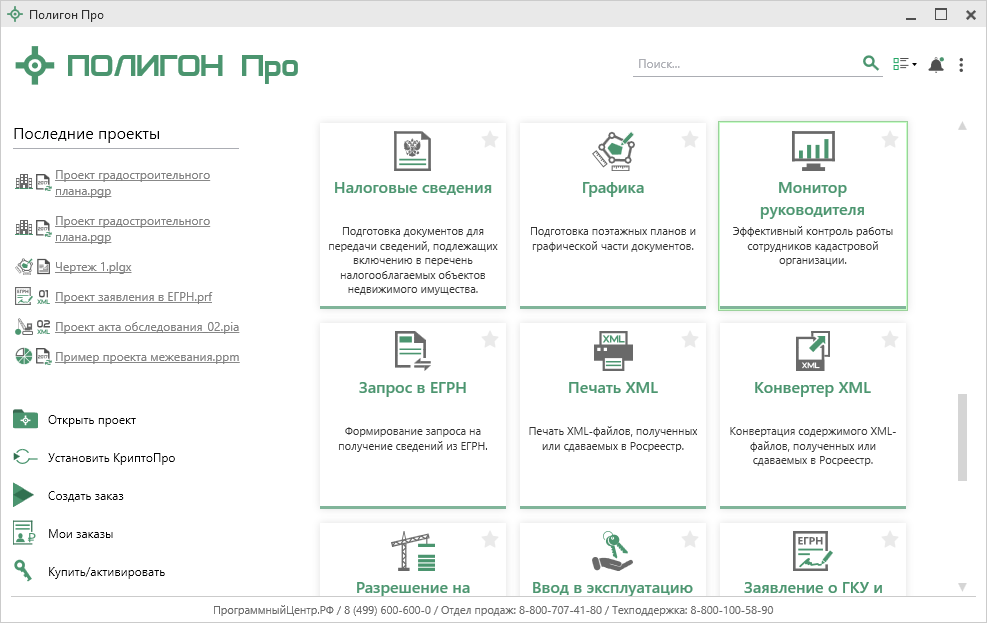Click the scroll down arrow
Viewport: 987px width, 623px height.
(x=962, y=587)
